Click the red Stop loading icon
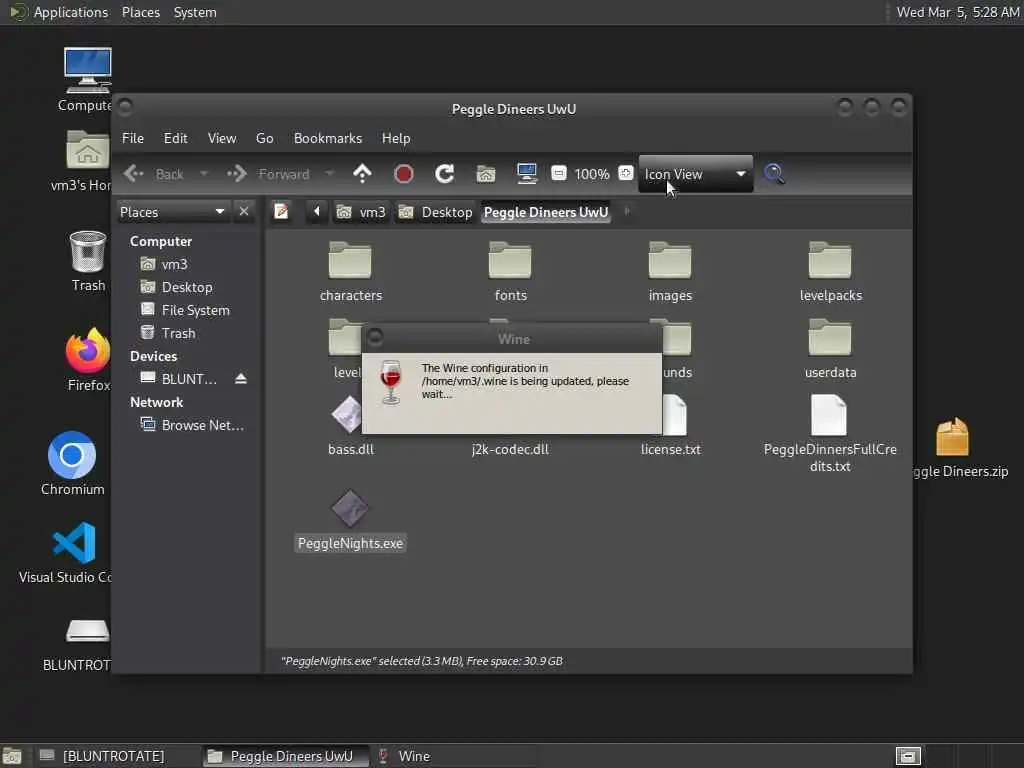 tap(404, 174)
